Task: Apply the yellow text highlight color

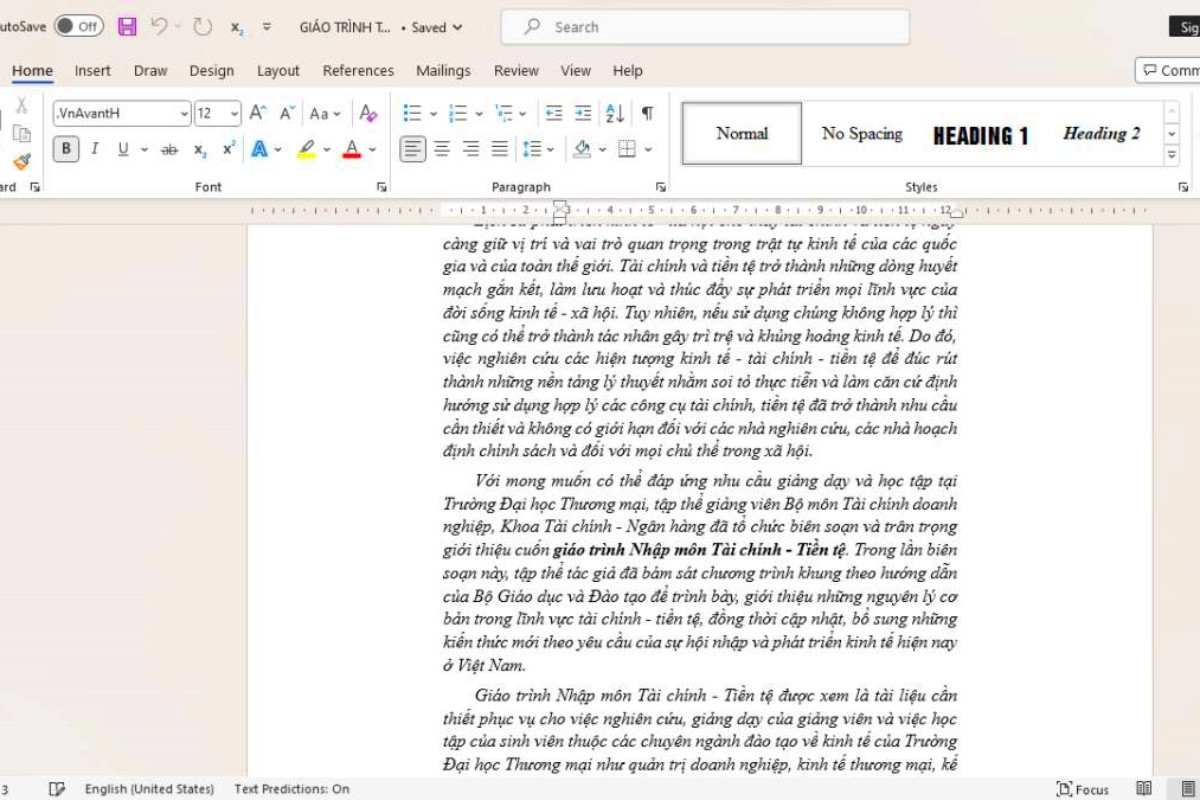Action: 306,149
